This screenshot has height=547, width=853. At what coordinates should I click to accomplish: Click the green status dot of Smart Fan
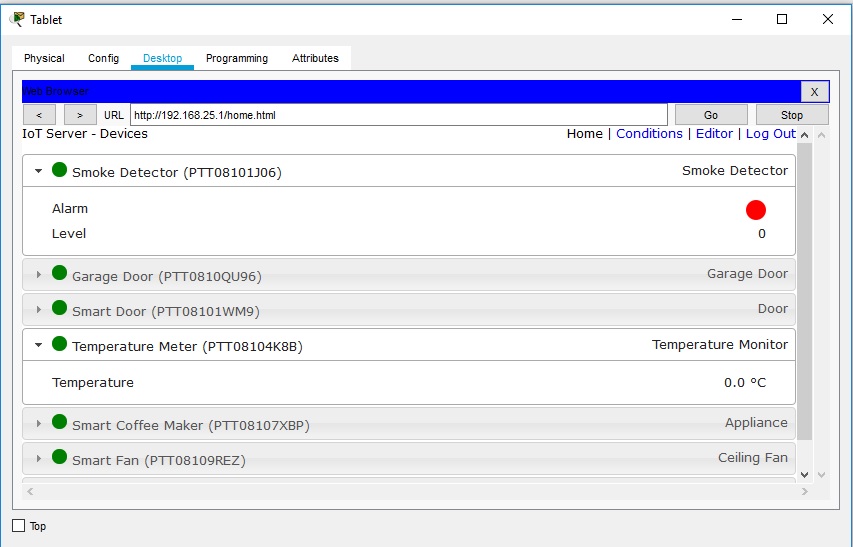59,457
